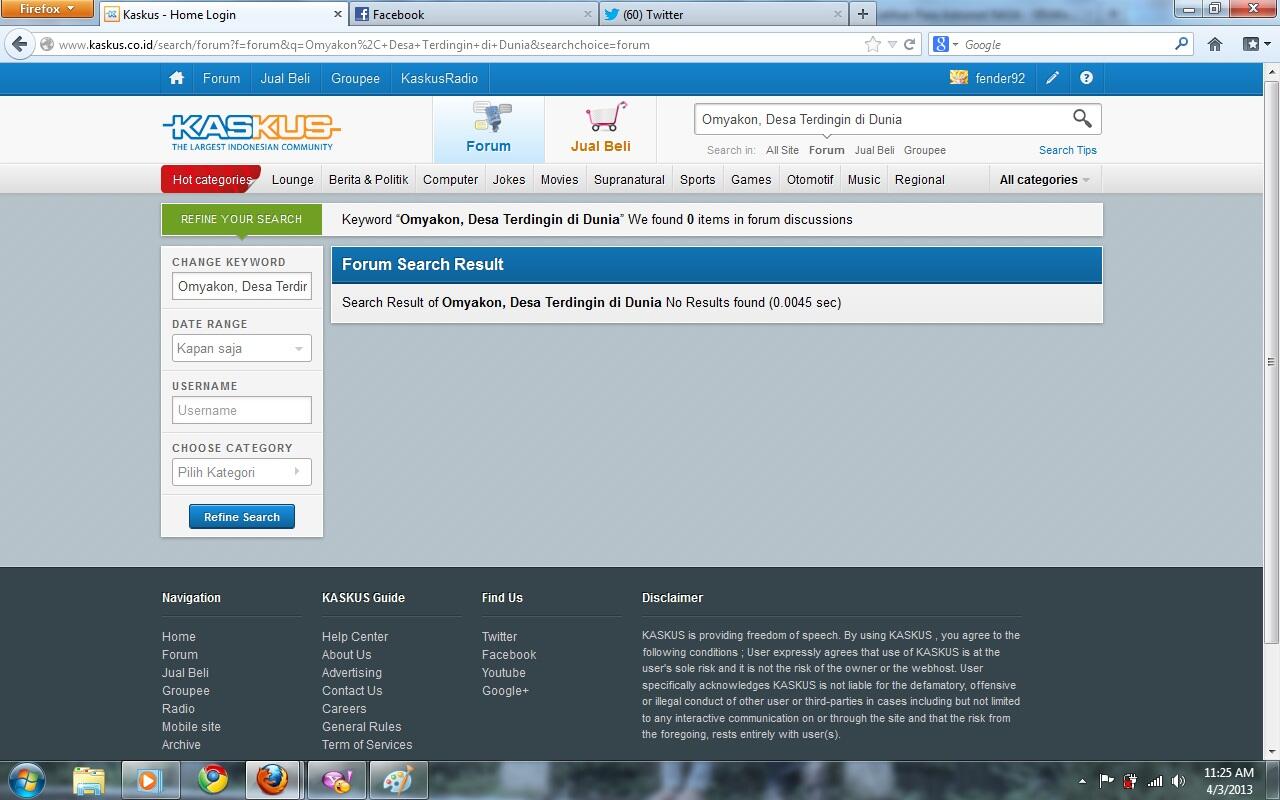Open the Help Center footer link
This screenshot has height=800, width=1280.
coord(355,637)
